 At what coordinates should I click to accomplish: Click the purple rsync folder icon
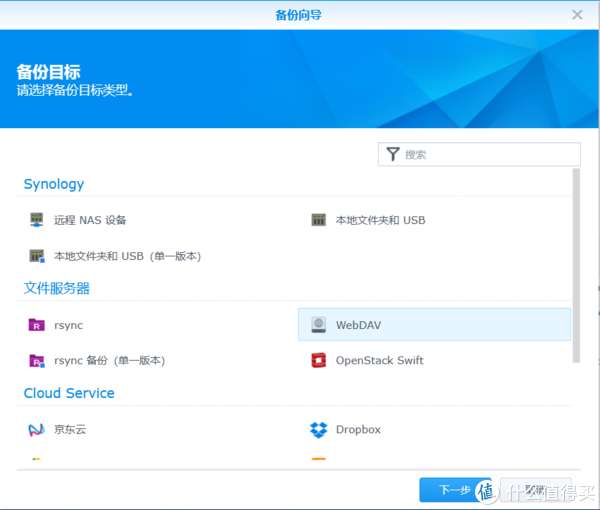click(x=37, y=325)
